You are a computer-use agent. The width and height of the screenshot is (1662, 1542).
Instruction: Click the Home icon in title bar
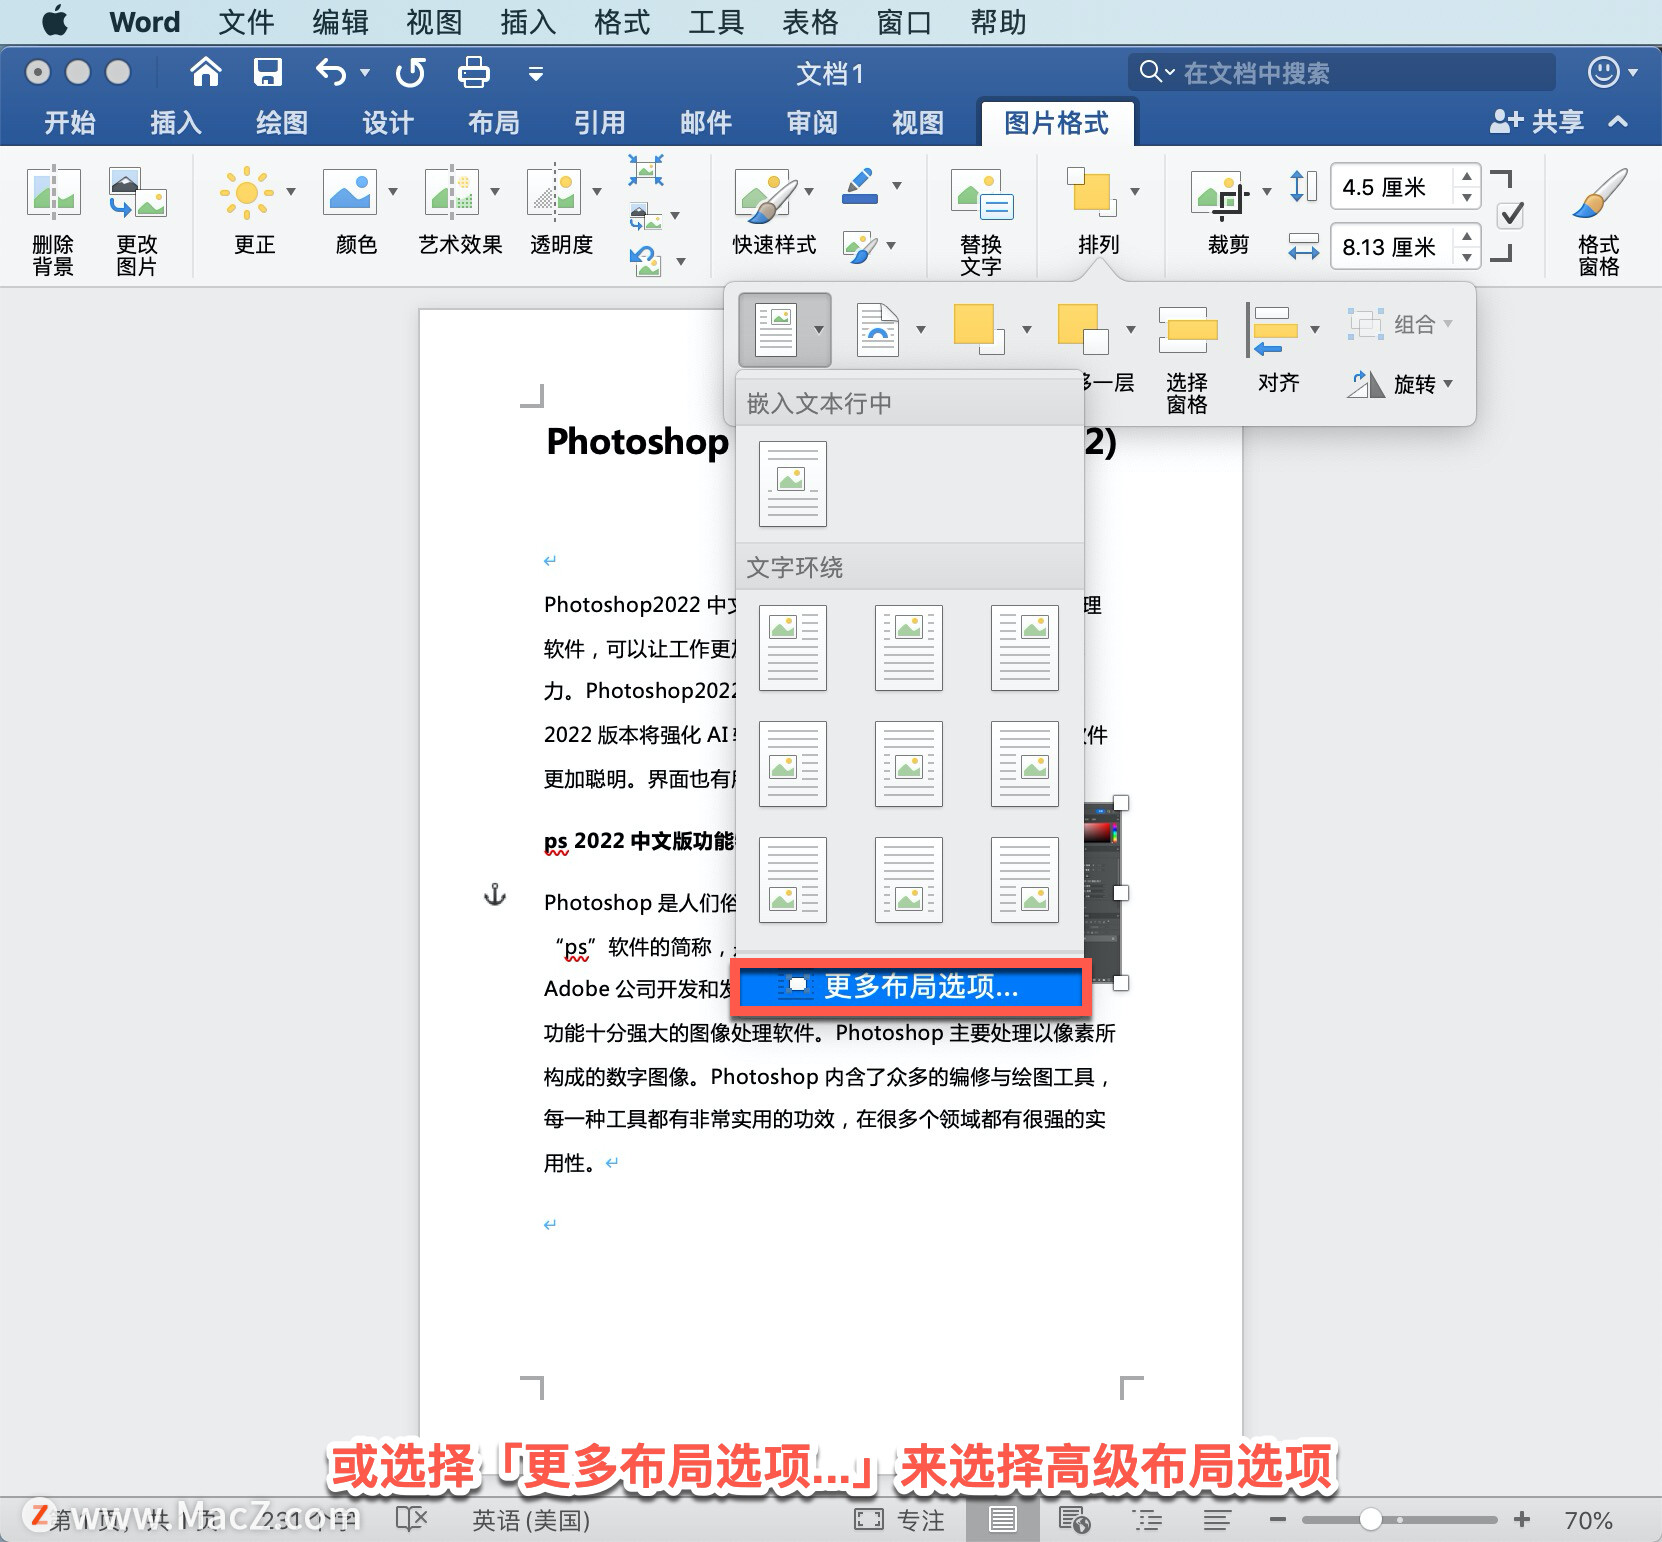[x=206, y=72]
